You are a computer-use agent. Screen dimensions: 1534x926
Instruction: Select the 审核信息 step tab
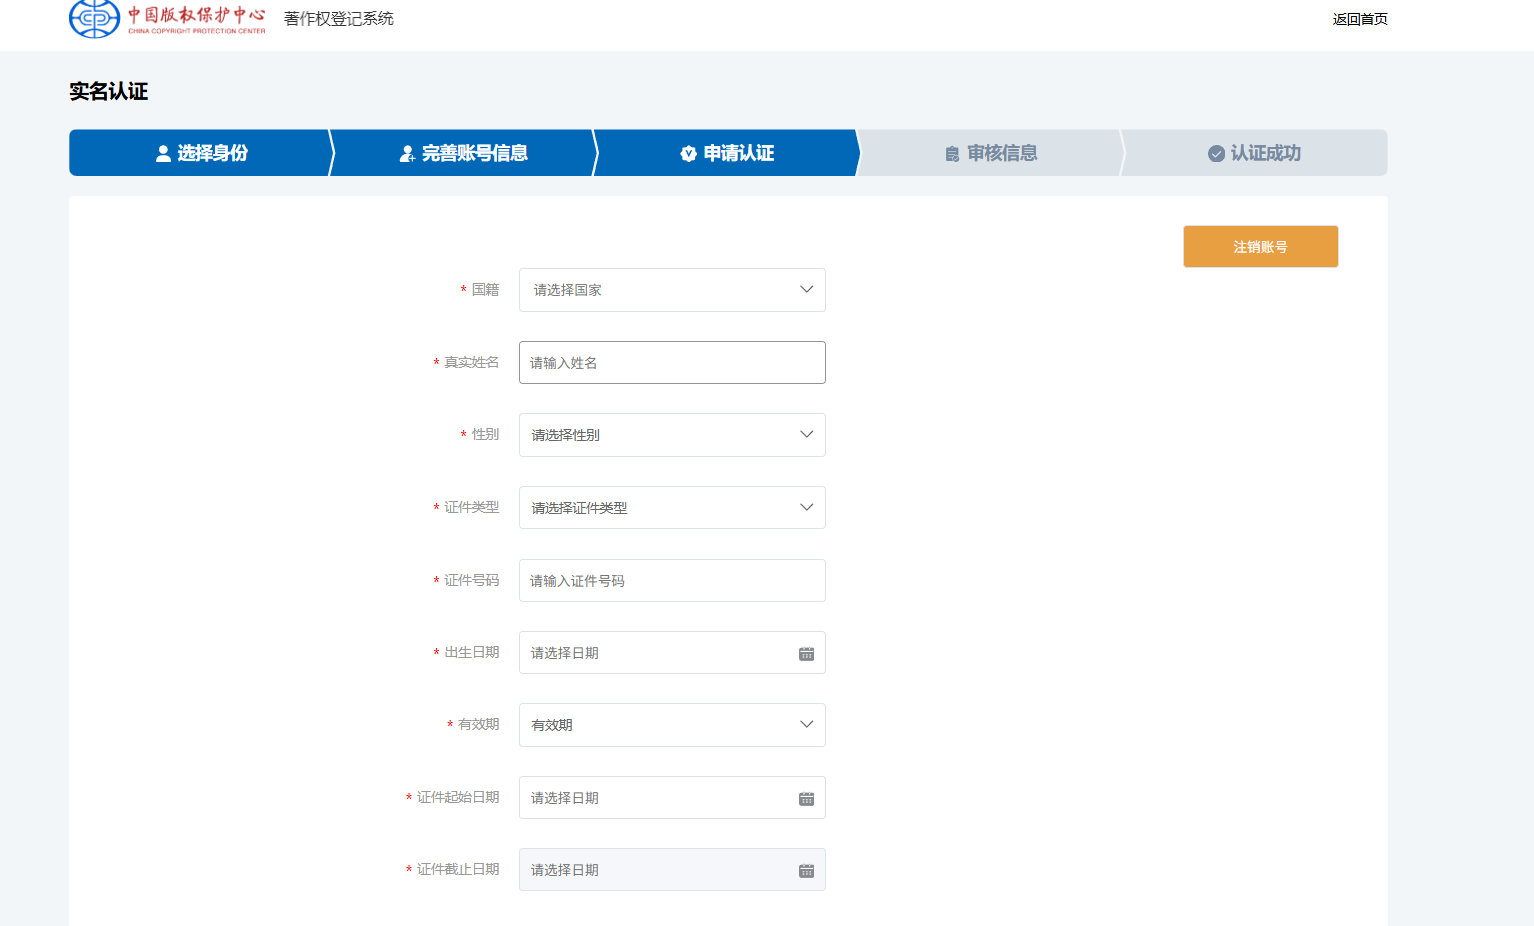click(990, 153)
